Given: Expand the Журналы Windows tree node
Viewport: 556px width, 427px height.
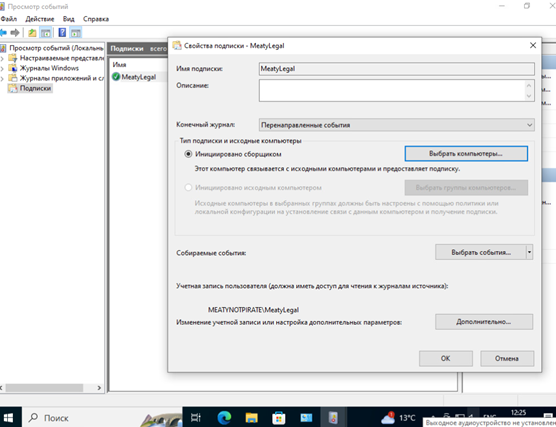Looking at the screenshot, I should 2,68.
